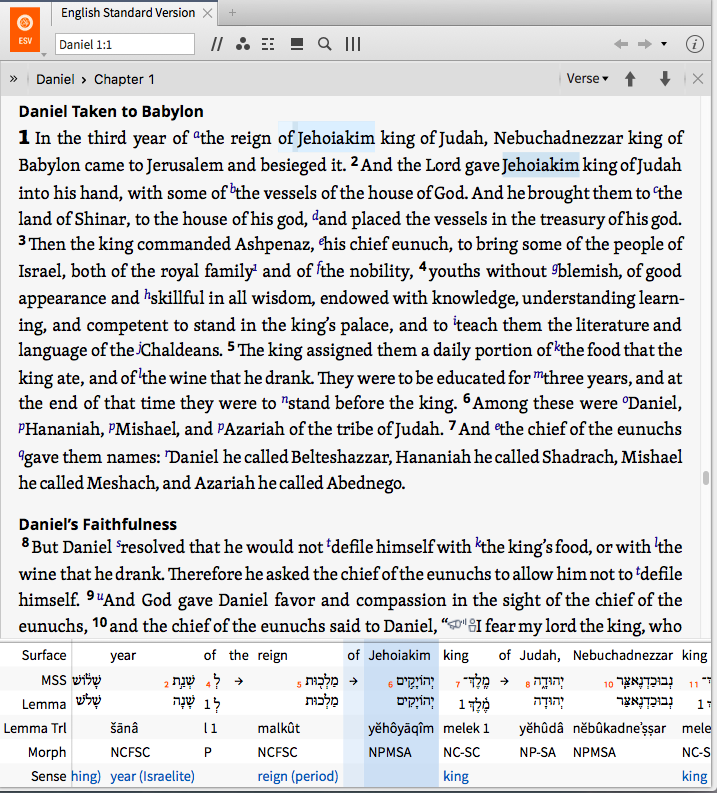Expand the sidebar double-chevron
Screen dimensions: 717x793
(x=14, y=79)
